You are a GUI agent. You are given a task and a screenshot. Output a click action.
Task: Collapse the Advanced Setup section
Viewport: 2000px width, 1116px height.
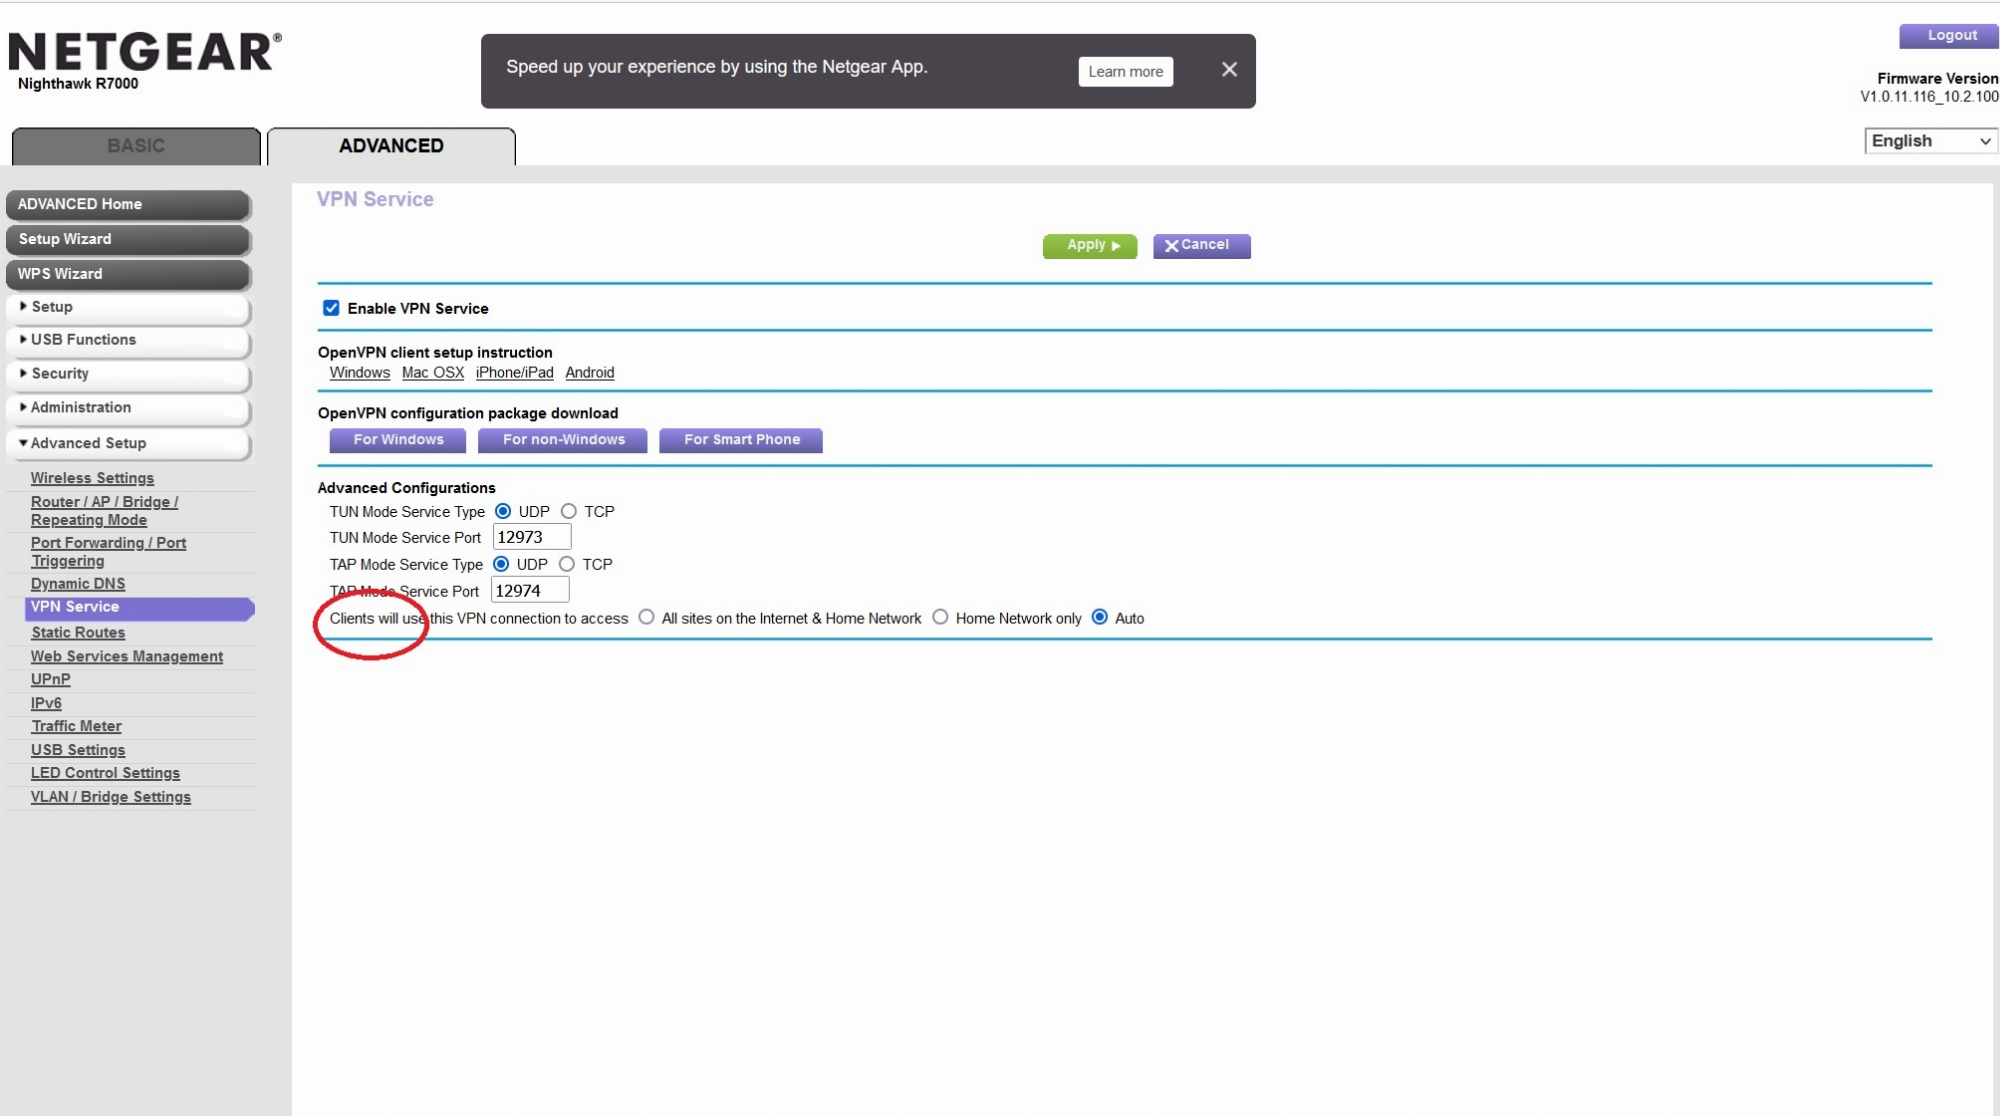88,443
